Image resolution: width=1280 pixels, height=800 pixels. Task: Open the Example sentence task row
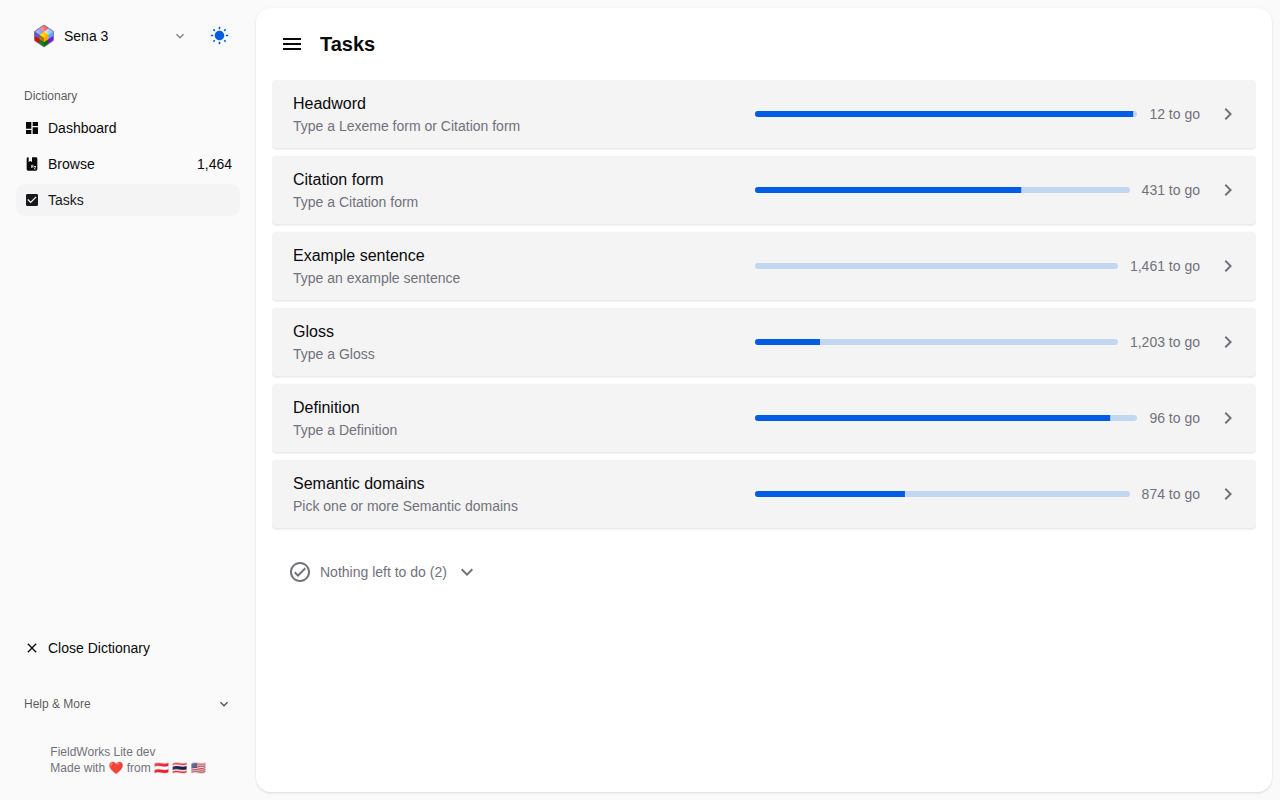click(764, 266)
